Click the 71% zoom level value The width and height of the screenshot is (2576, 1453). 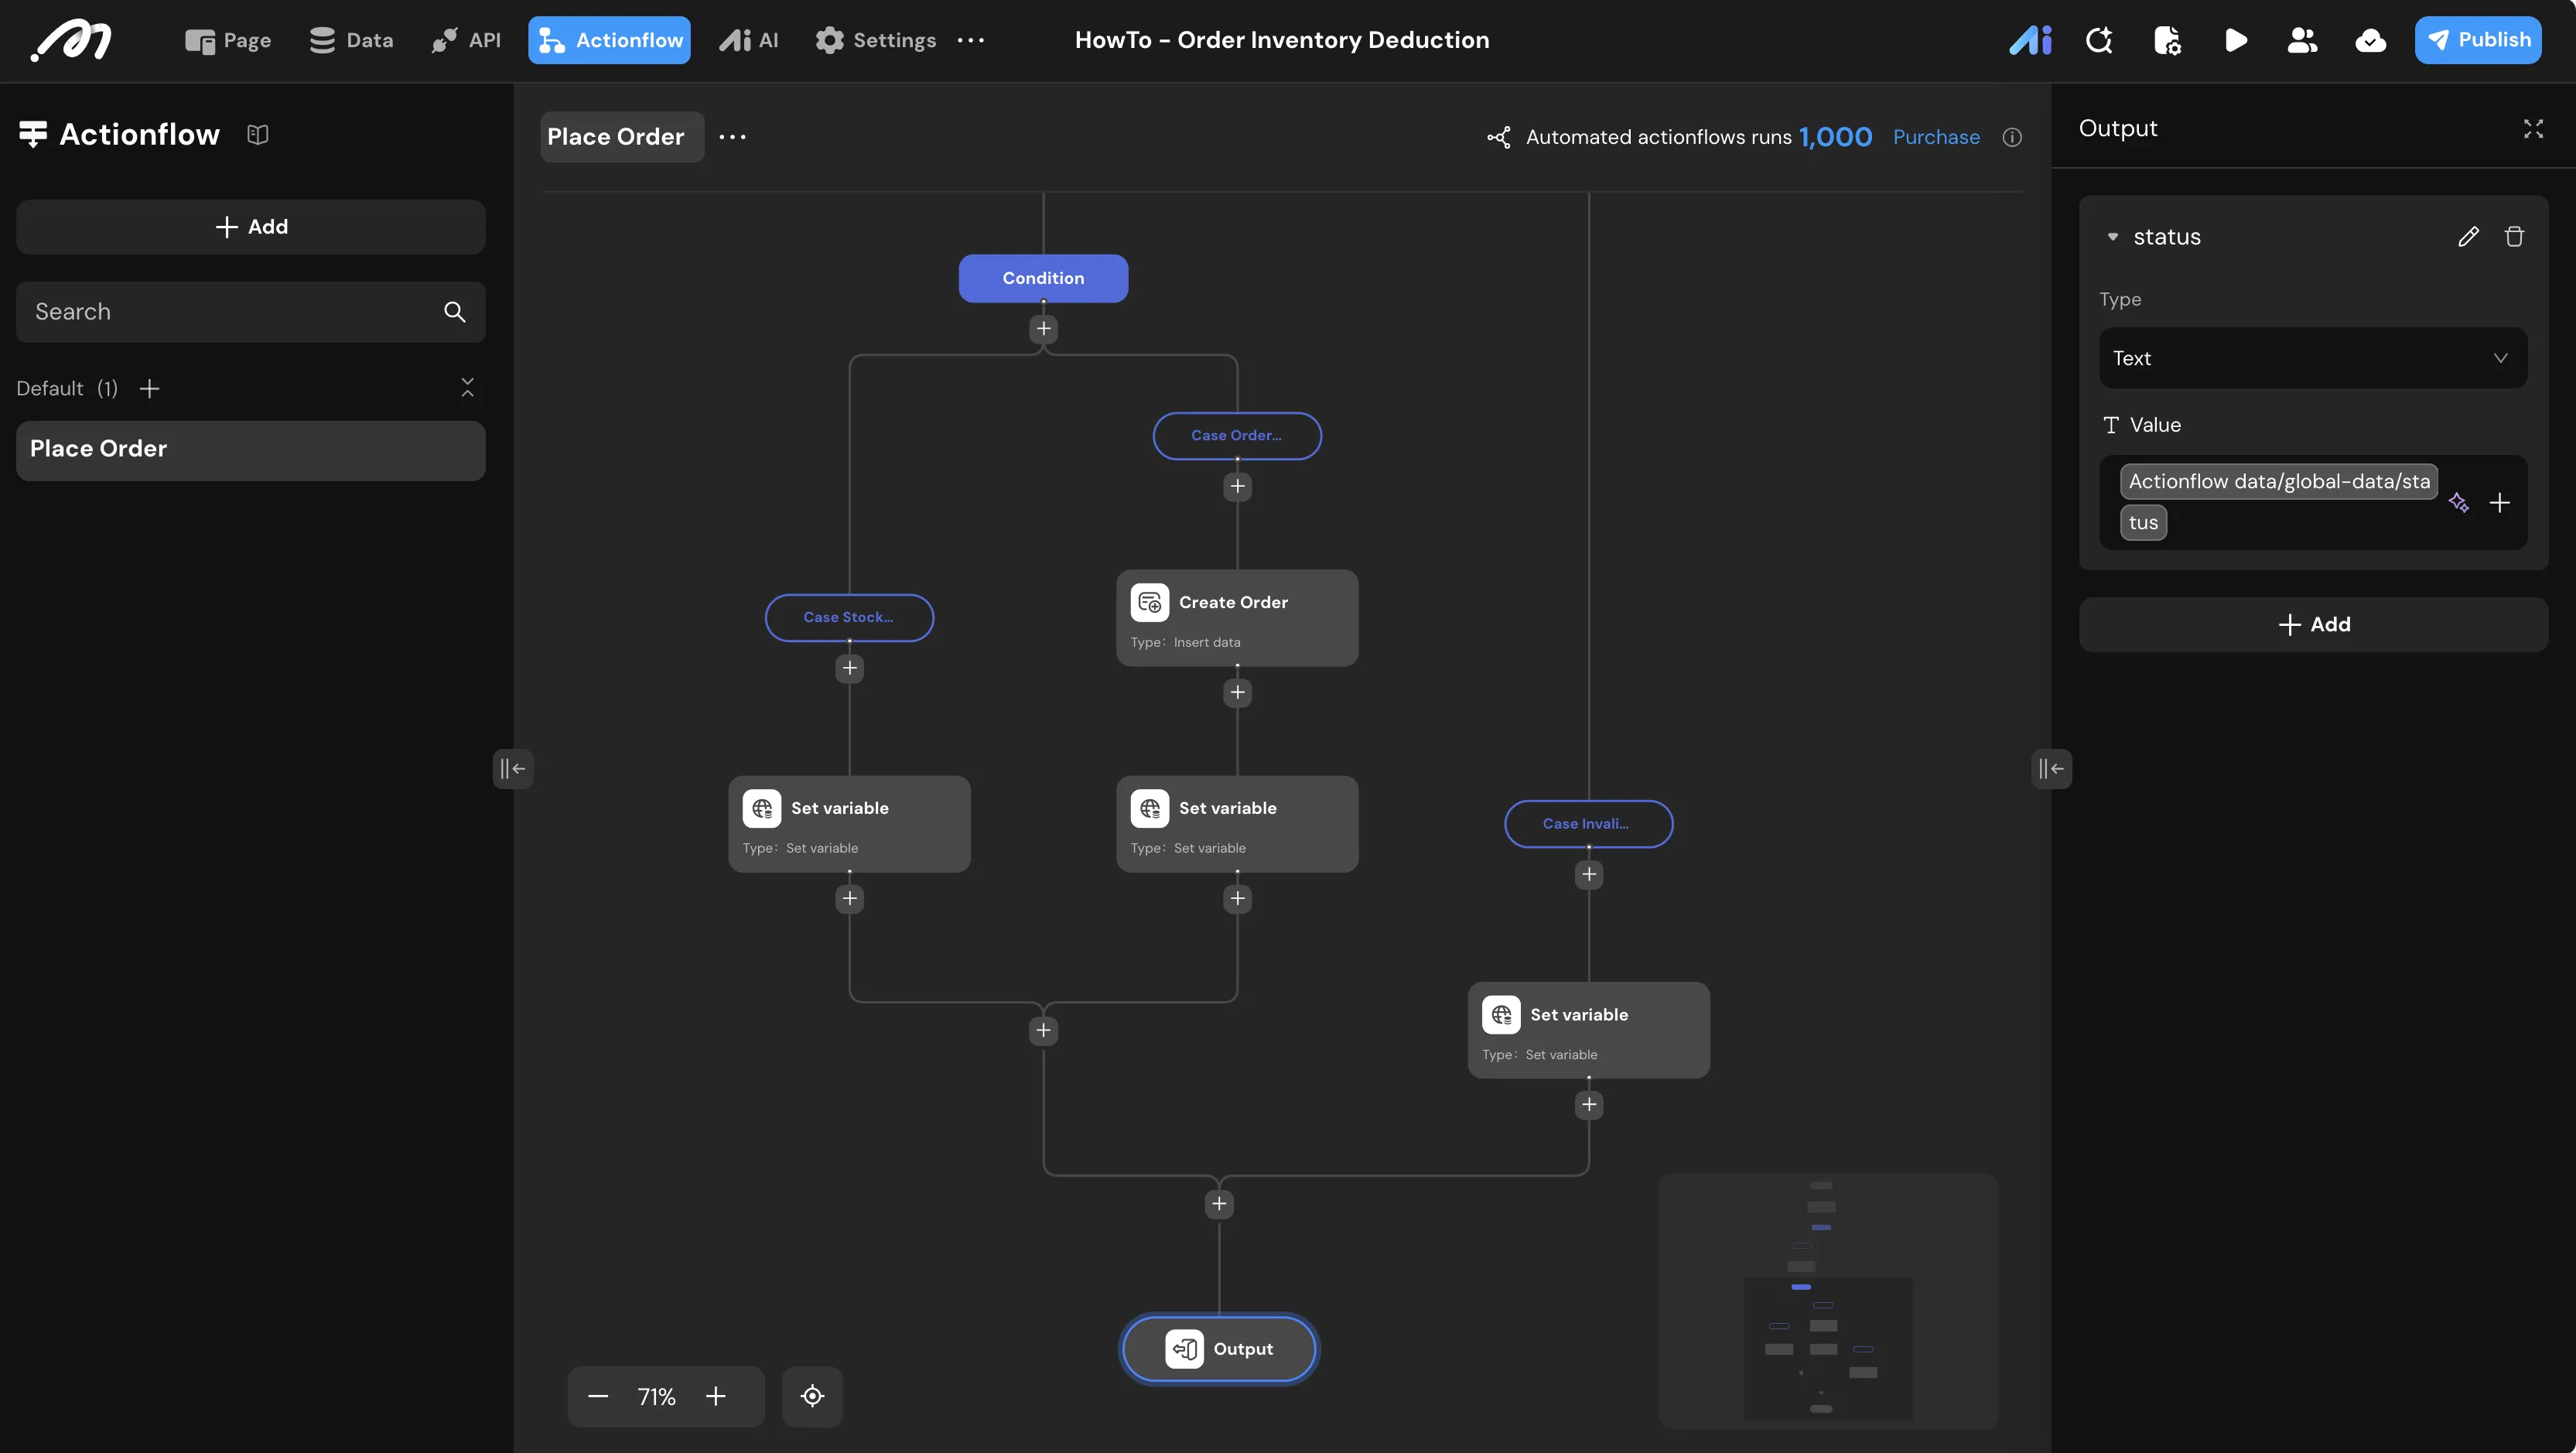point(656,1397)
